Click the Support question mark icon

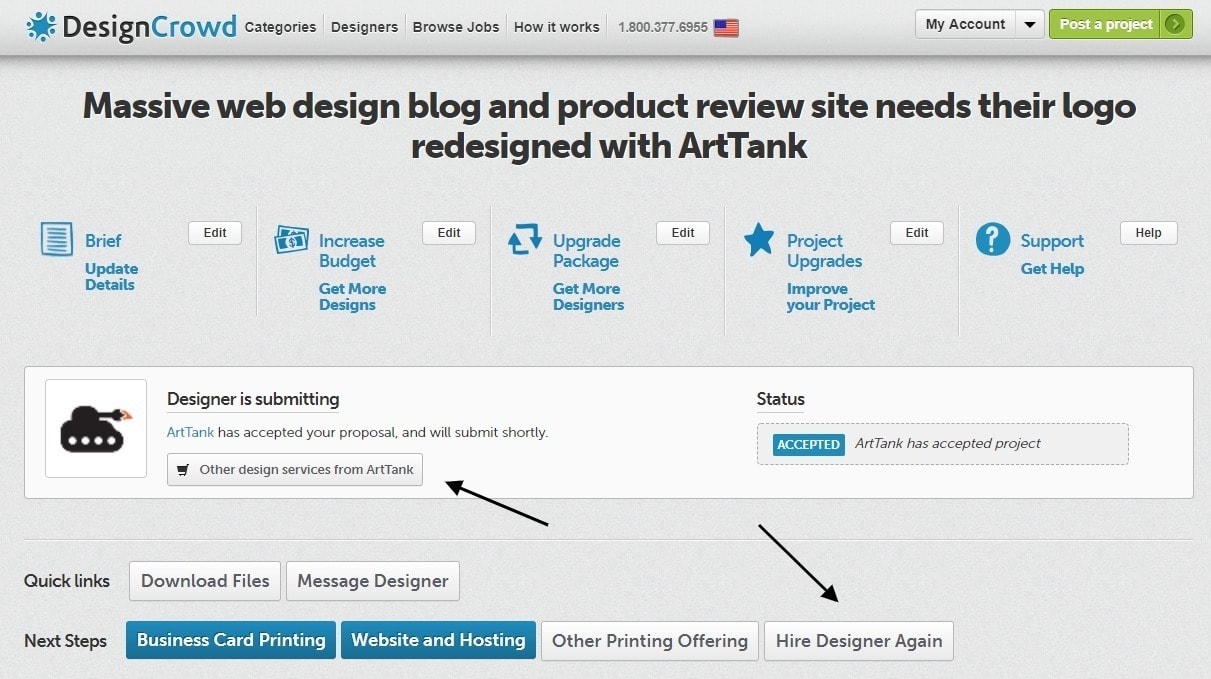992,240
